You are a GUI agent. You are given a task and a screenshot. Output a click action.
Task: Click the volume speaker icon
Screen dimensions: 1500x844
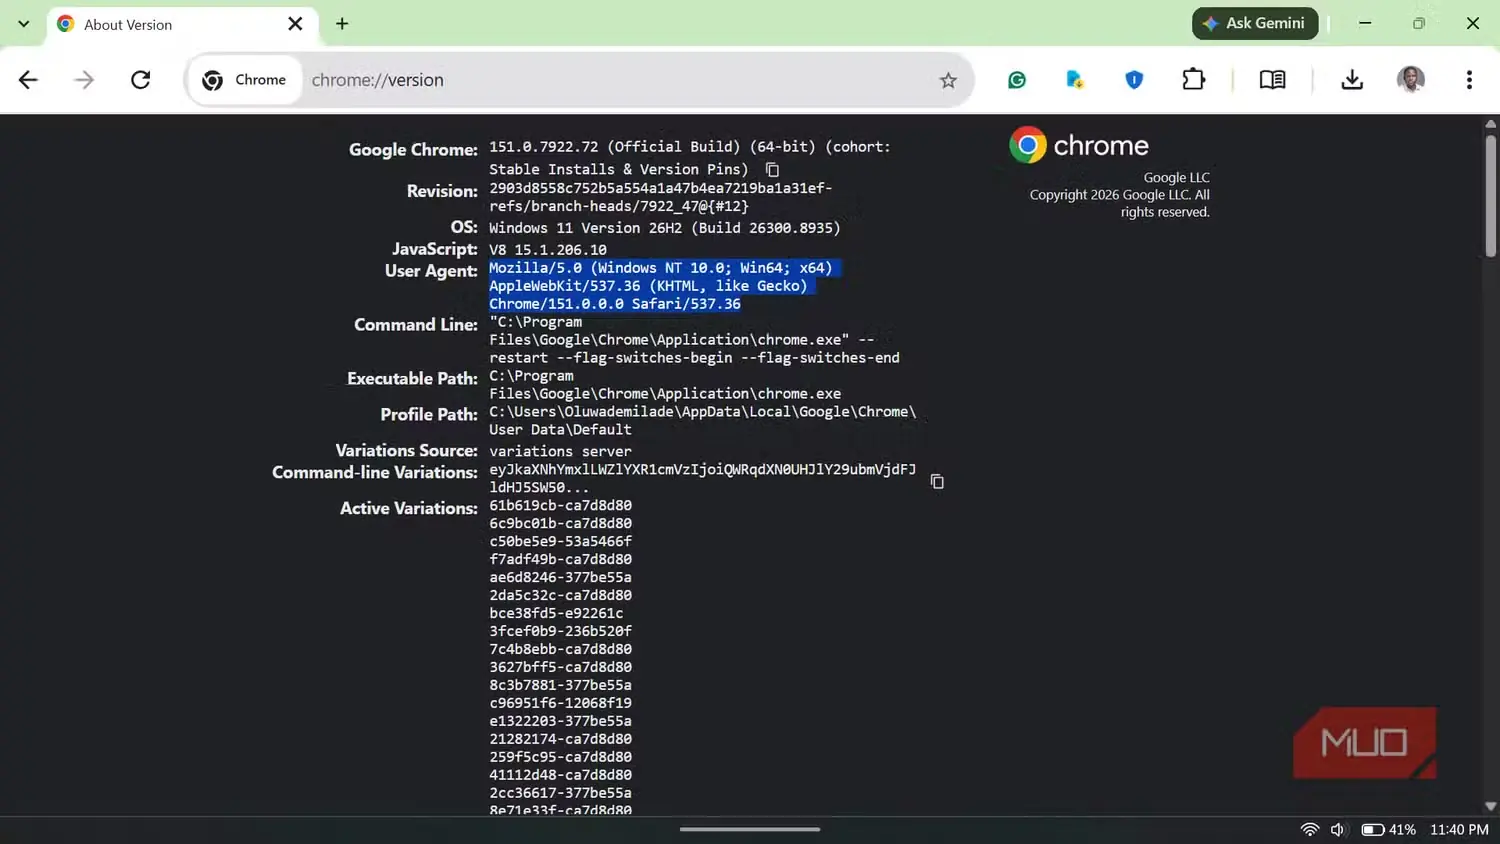[x=1338, y=829]
